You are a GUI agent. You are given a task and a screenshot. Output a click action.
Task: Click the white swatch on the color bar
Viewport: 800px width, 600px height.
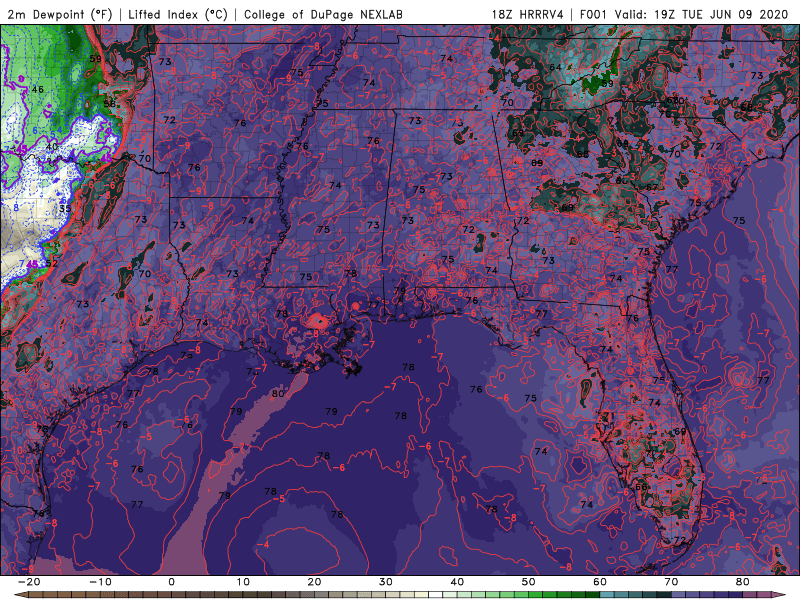[x=436, y=595]
